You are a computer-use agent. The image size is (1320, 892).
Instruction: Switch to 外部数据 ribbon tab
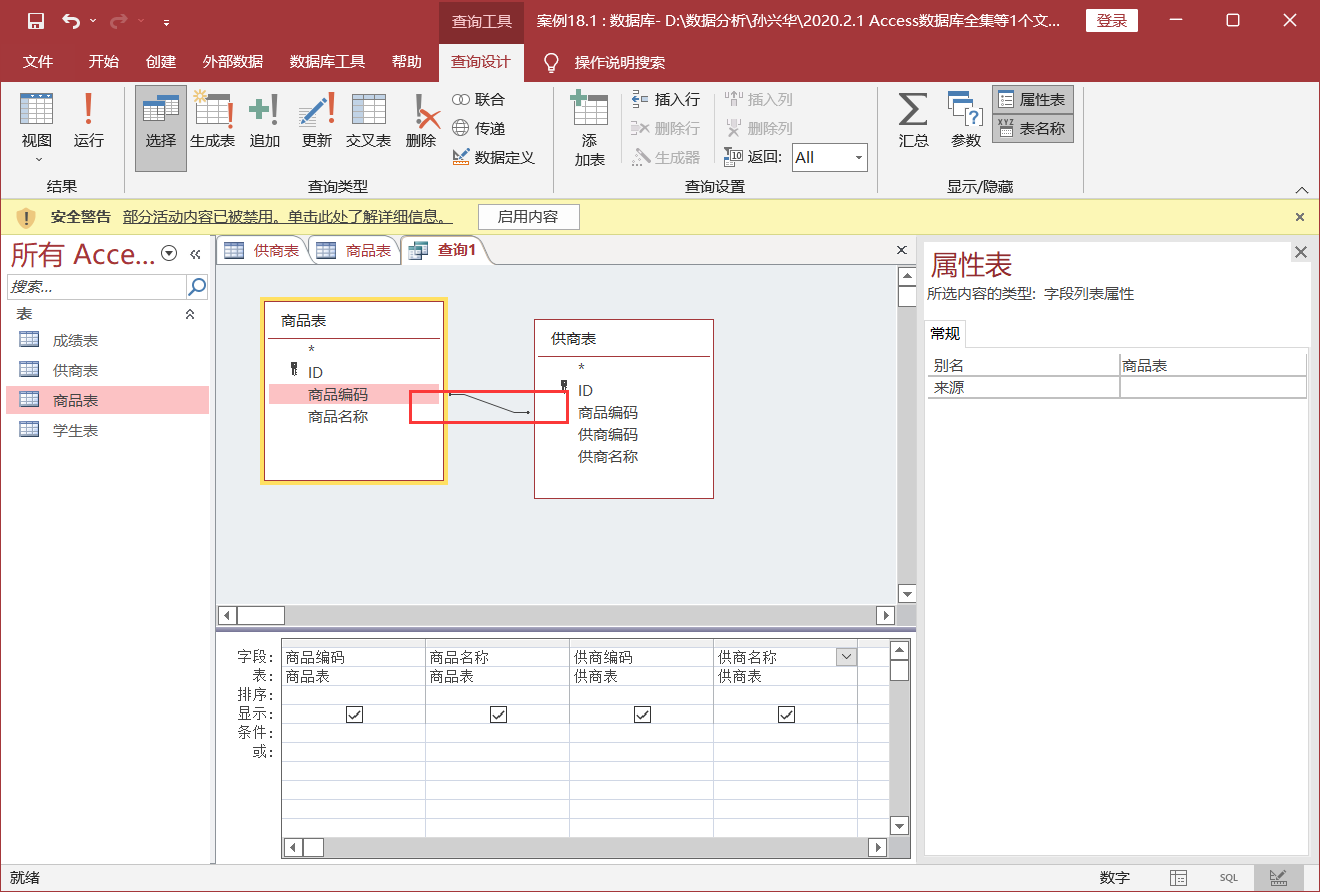(232, 62)
